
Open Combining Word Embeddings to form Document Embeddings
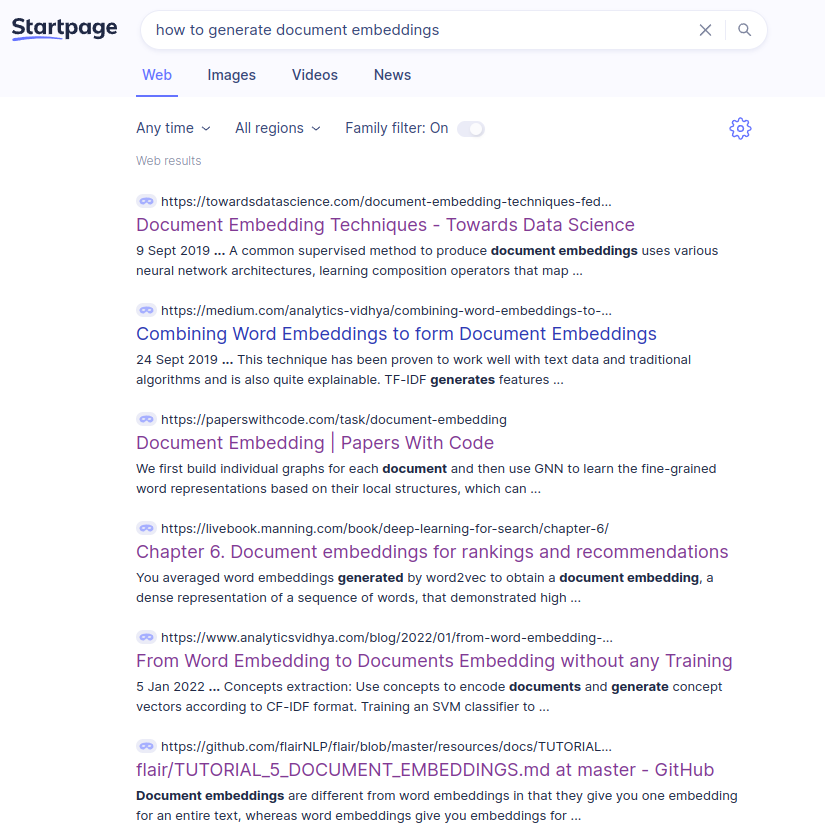click(x=396, y=334)
